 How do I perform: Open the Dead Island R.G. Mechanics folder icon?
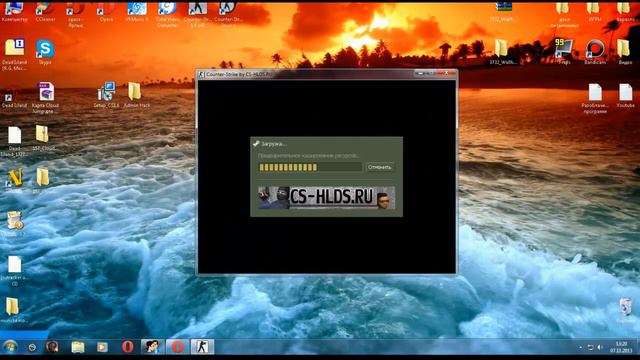14,55
